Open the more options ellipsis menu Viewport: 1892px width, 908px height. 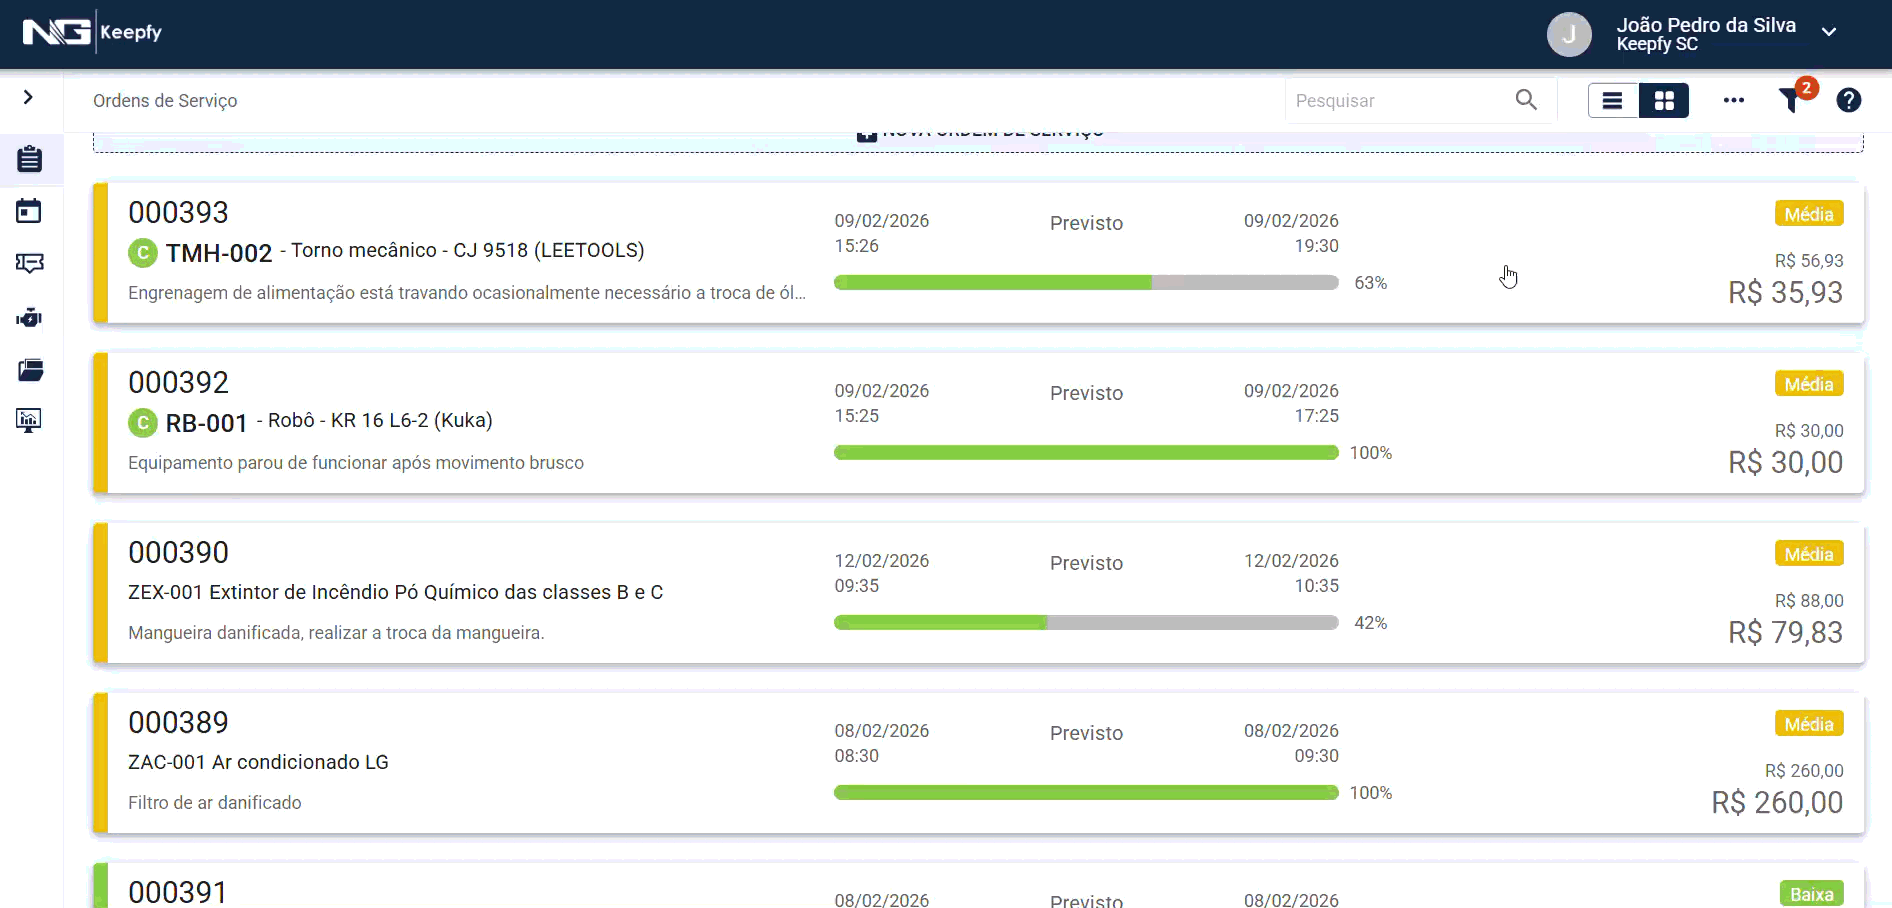point(1734,100)
